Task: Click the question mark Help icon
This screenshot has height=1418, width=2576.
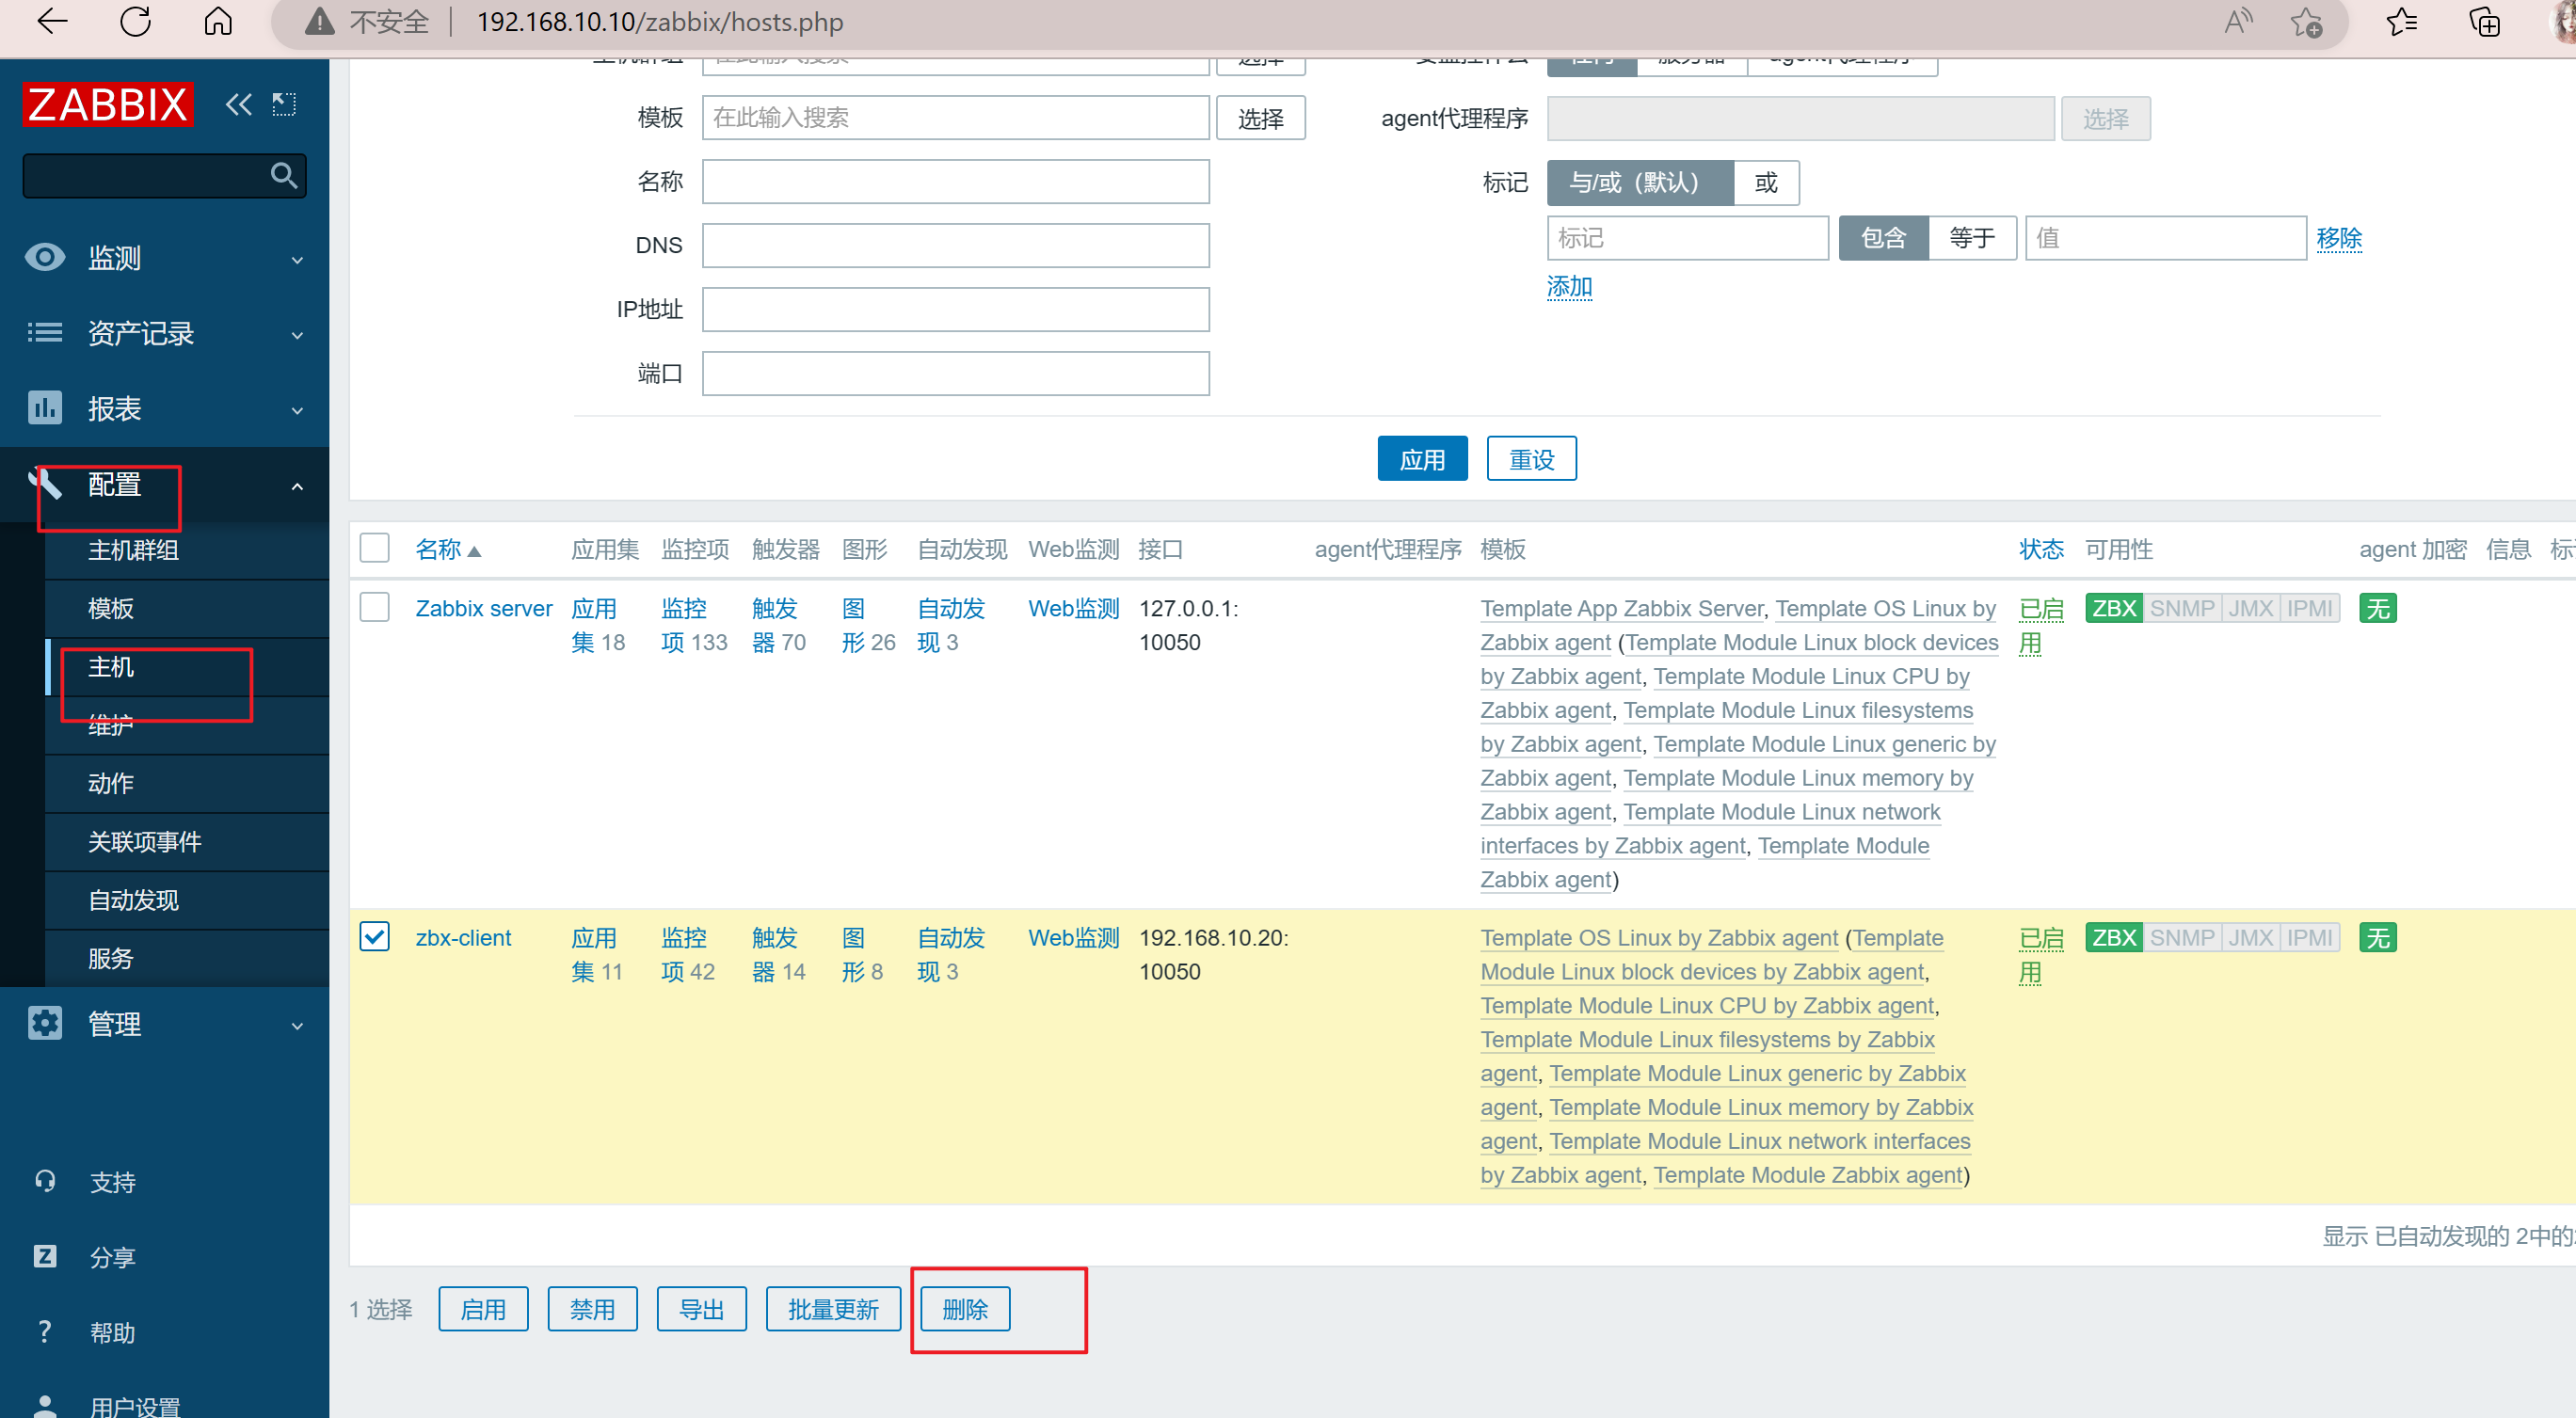Action: tap(45, 1331)
